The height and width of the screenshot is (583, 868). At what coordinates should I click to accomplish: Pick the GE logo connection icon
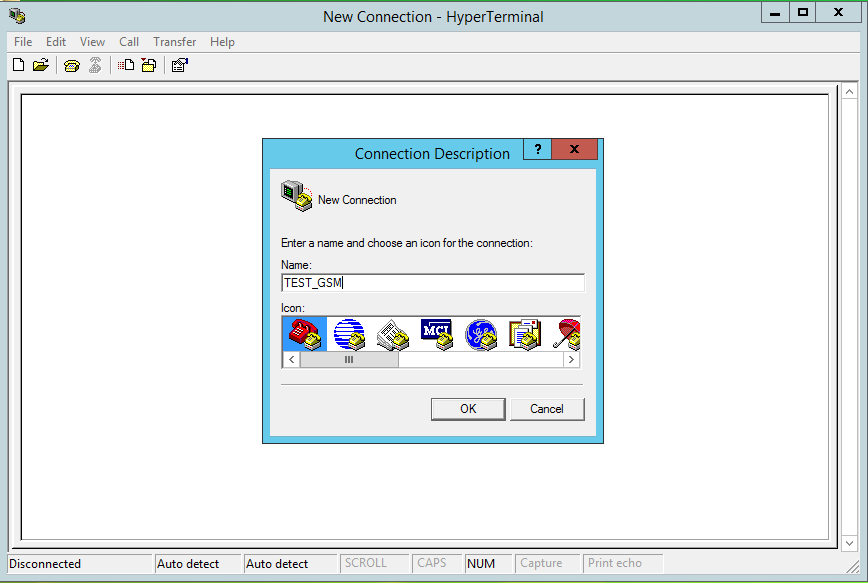pos(481,334)
